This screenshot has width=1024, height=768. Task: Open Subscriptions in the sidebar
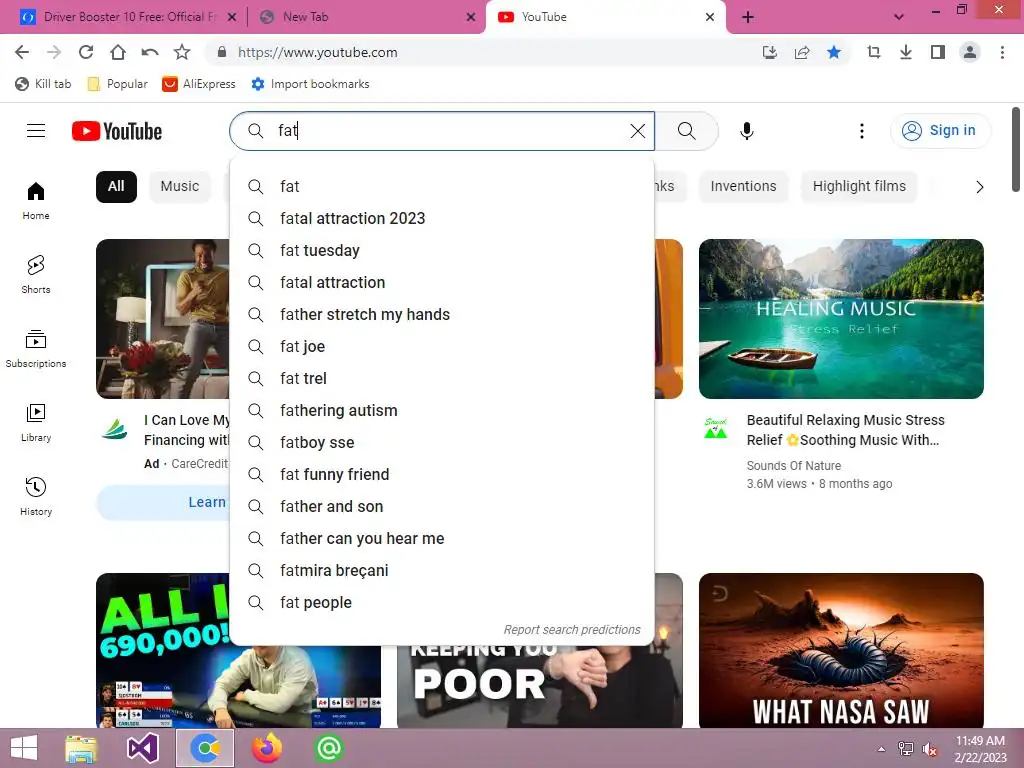tap(36, 349)
